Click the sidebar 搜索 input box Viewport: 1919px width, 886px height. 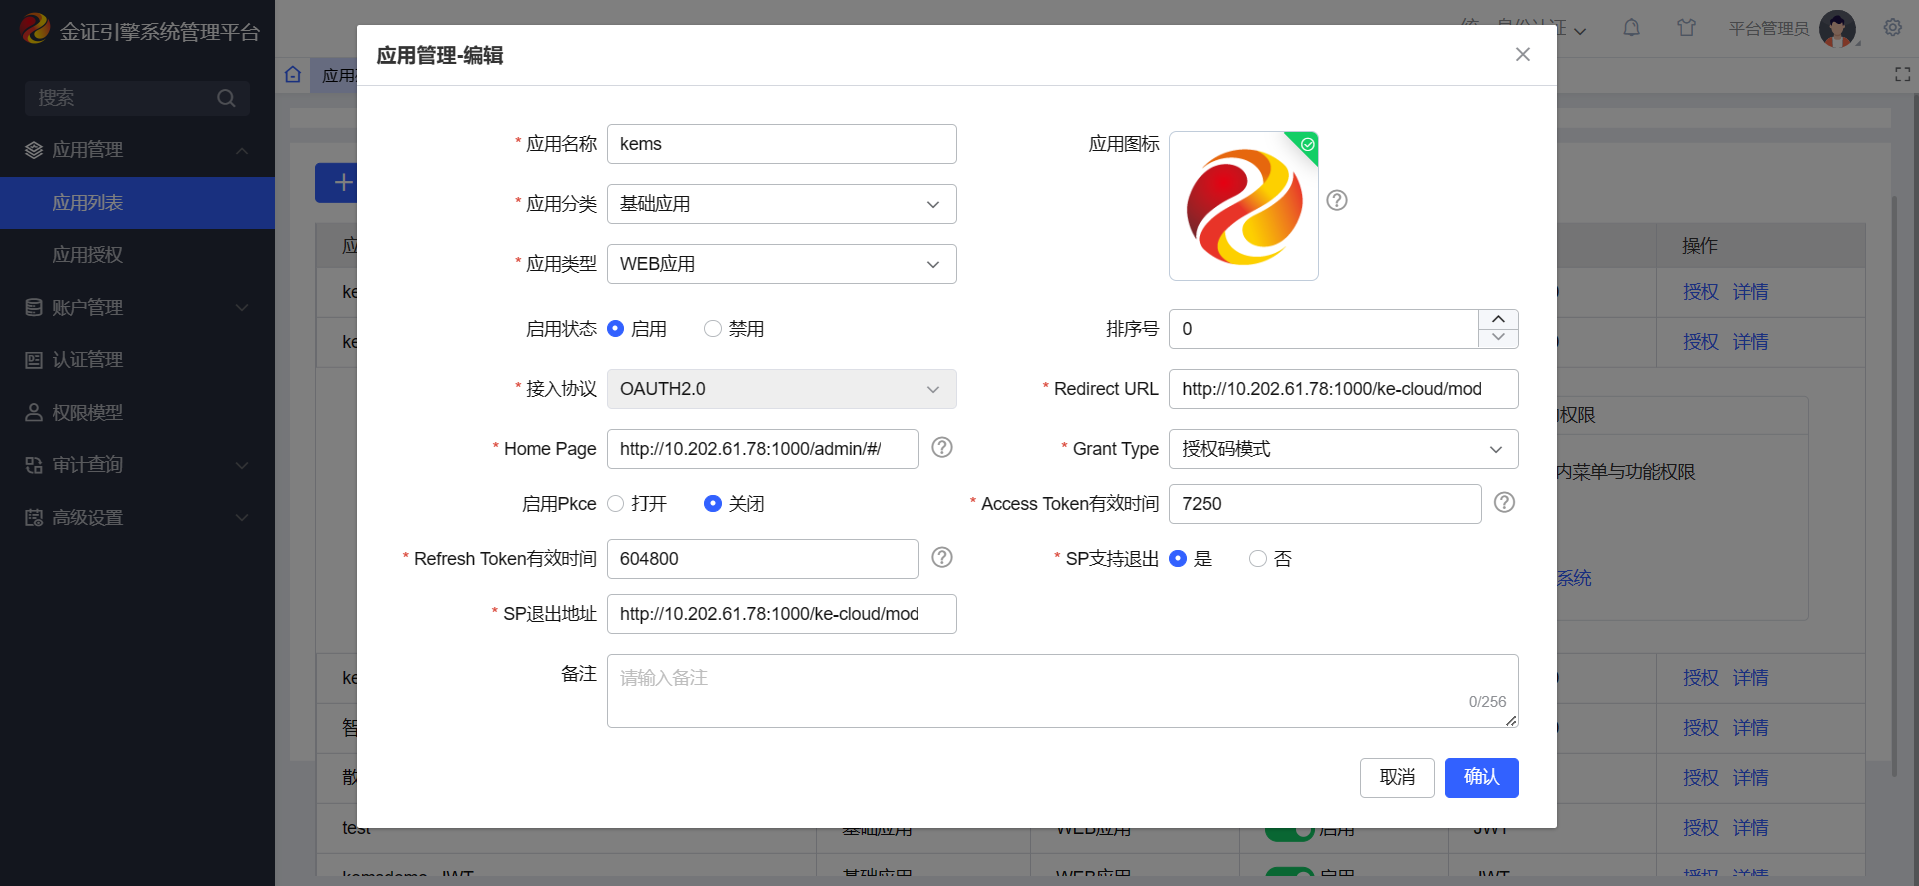tap(137, 98)
